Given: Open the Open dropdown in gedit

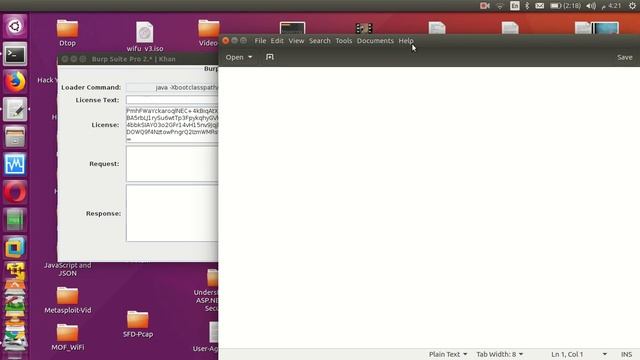Looking at the screenshot, I should (239, 57).
